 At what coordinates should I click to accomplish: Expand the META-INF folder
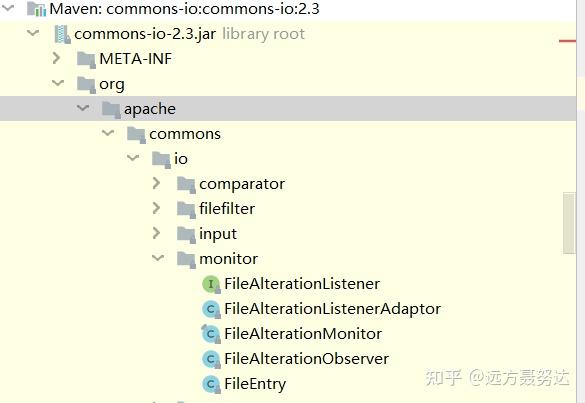click(x=57, y=58)
